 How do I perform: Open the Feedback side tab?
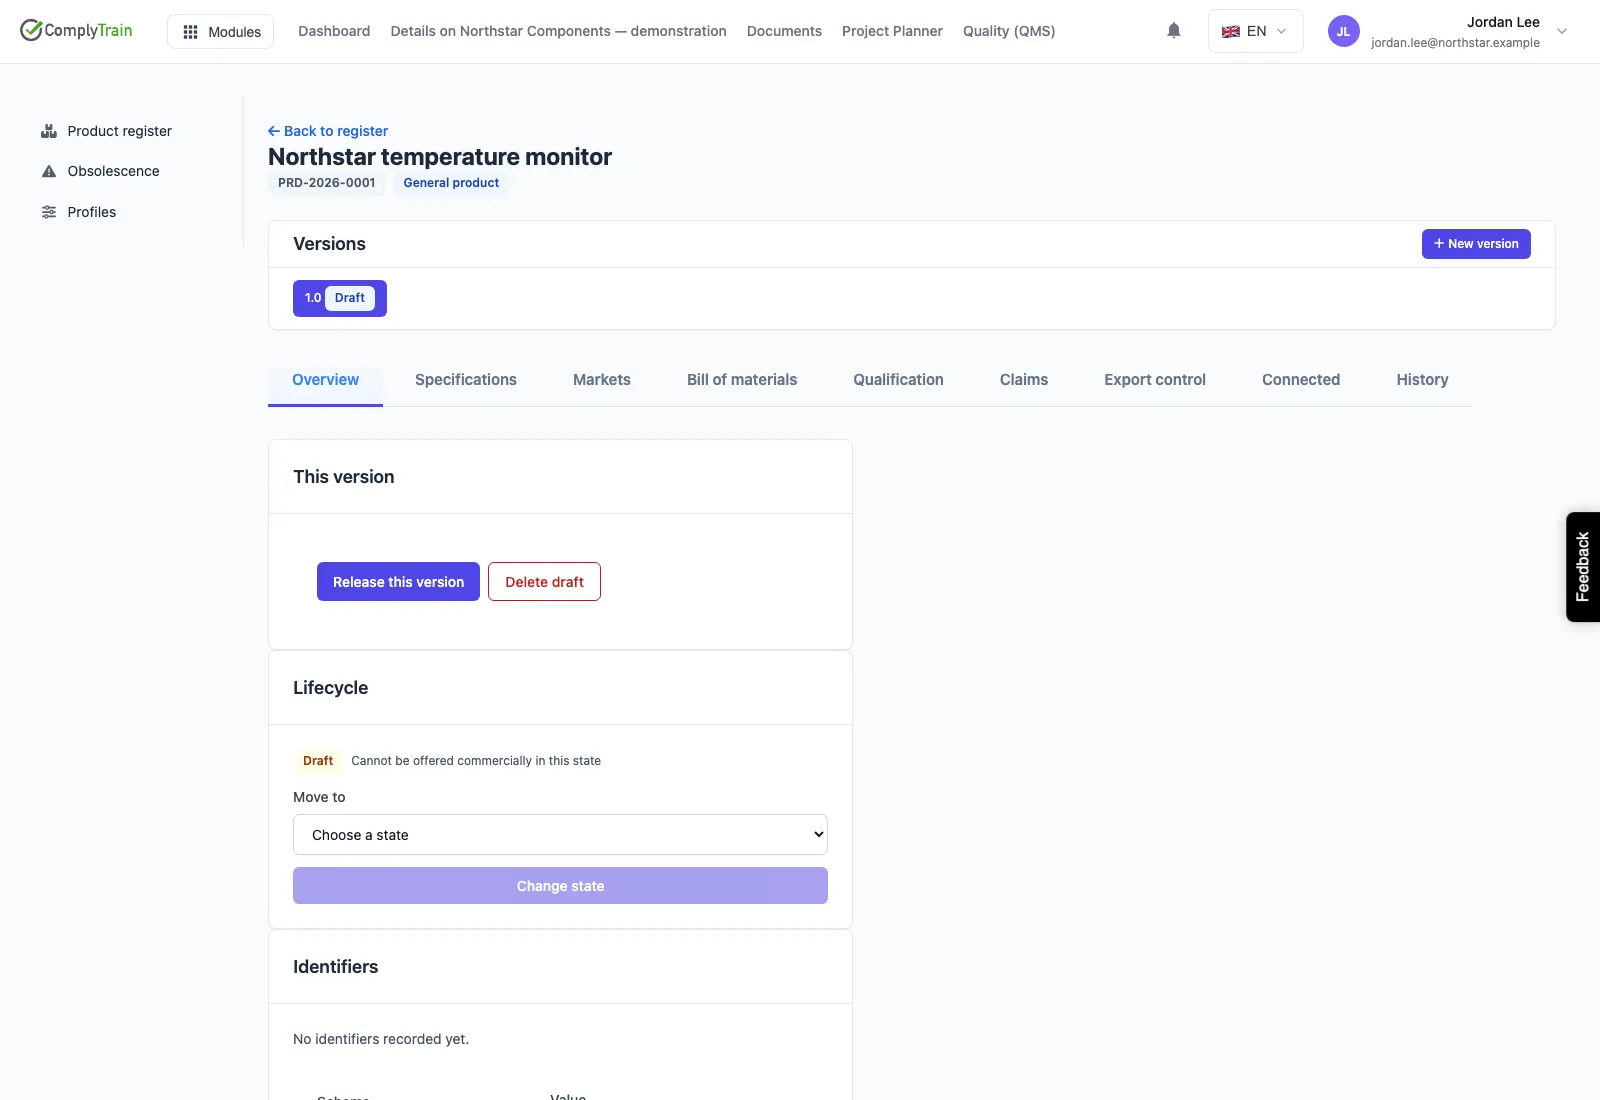(x=1582, y=567)
